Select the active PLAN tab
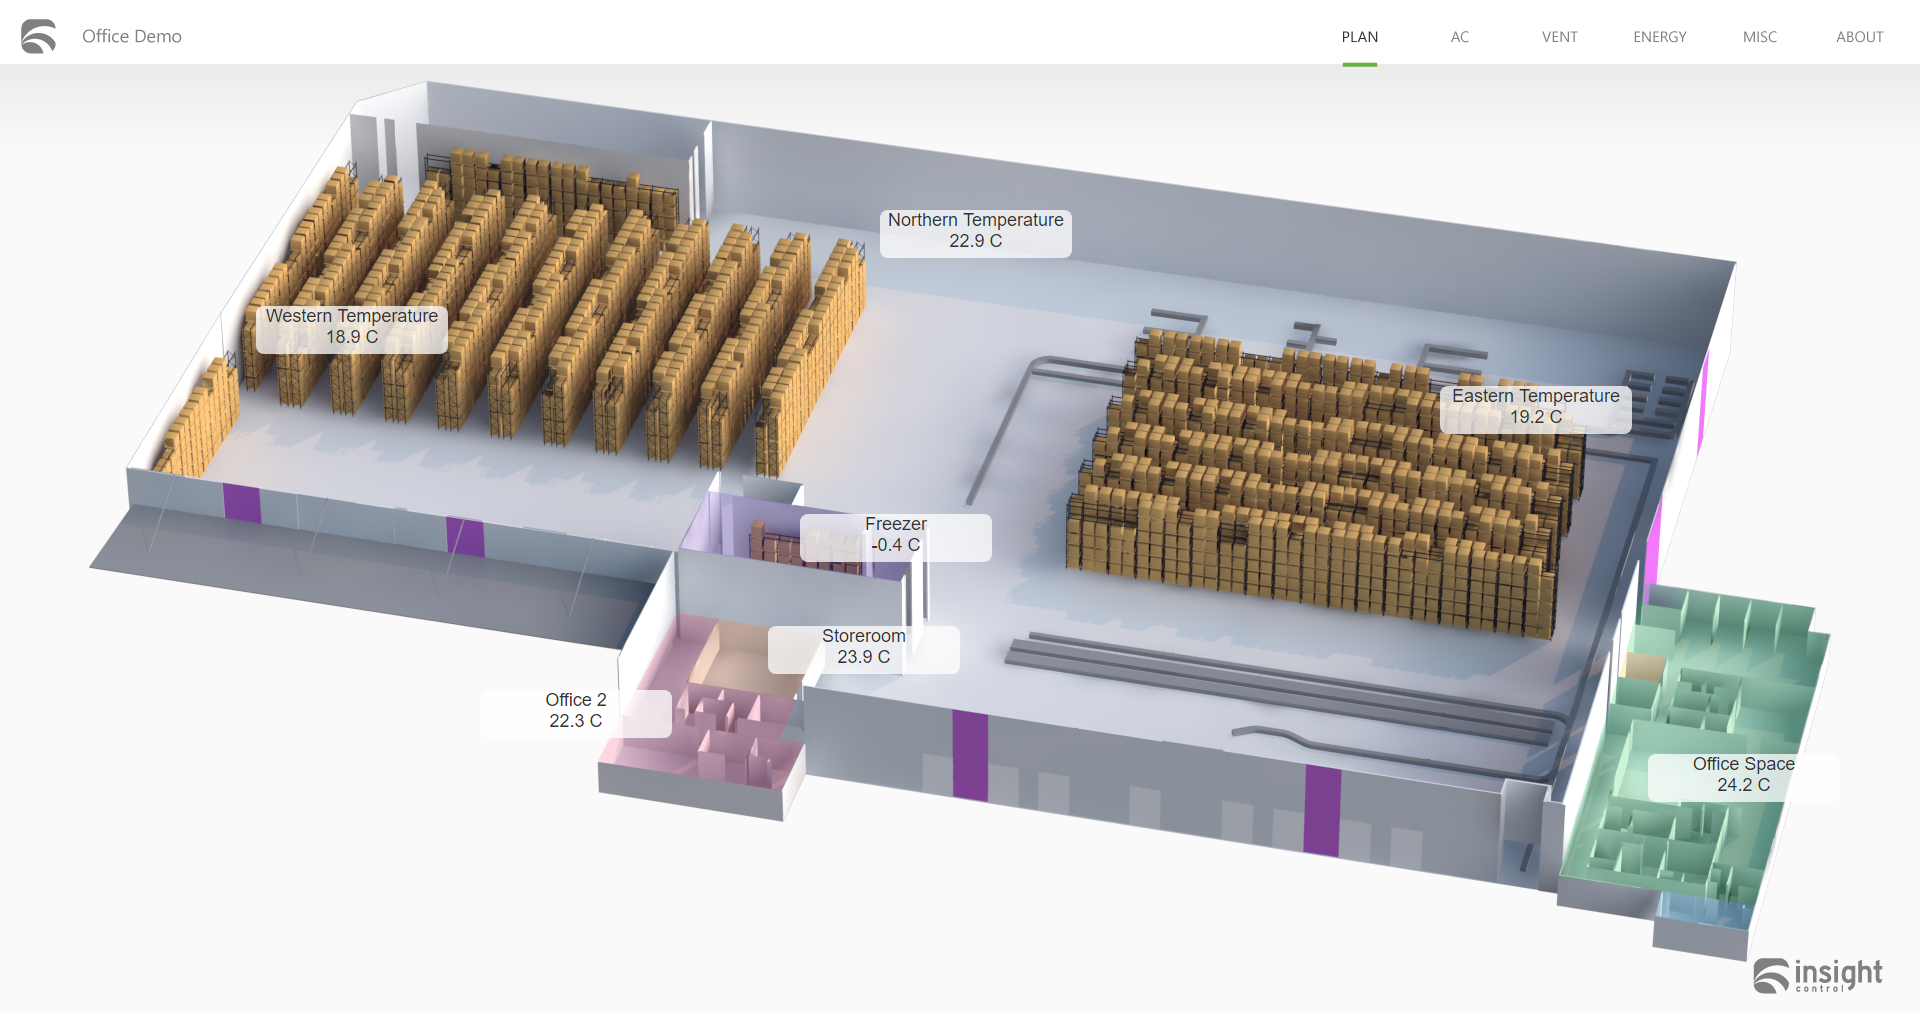The image size is (1920, 1014). (x=1359, y=36)
